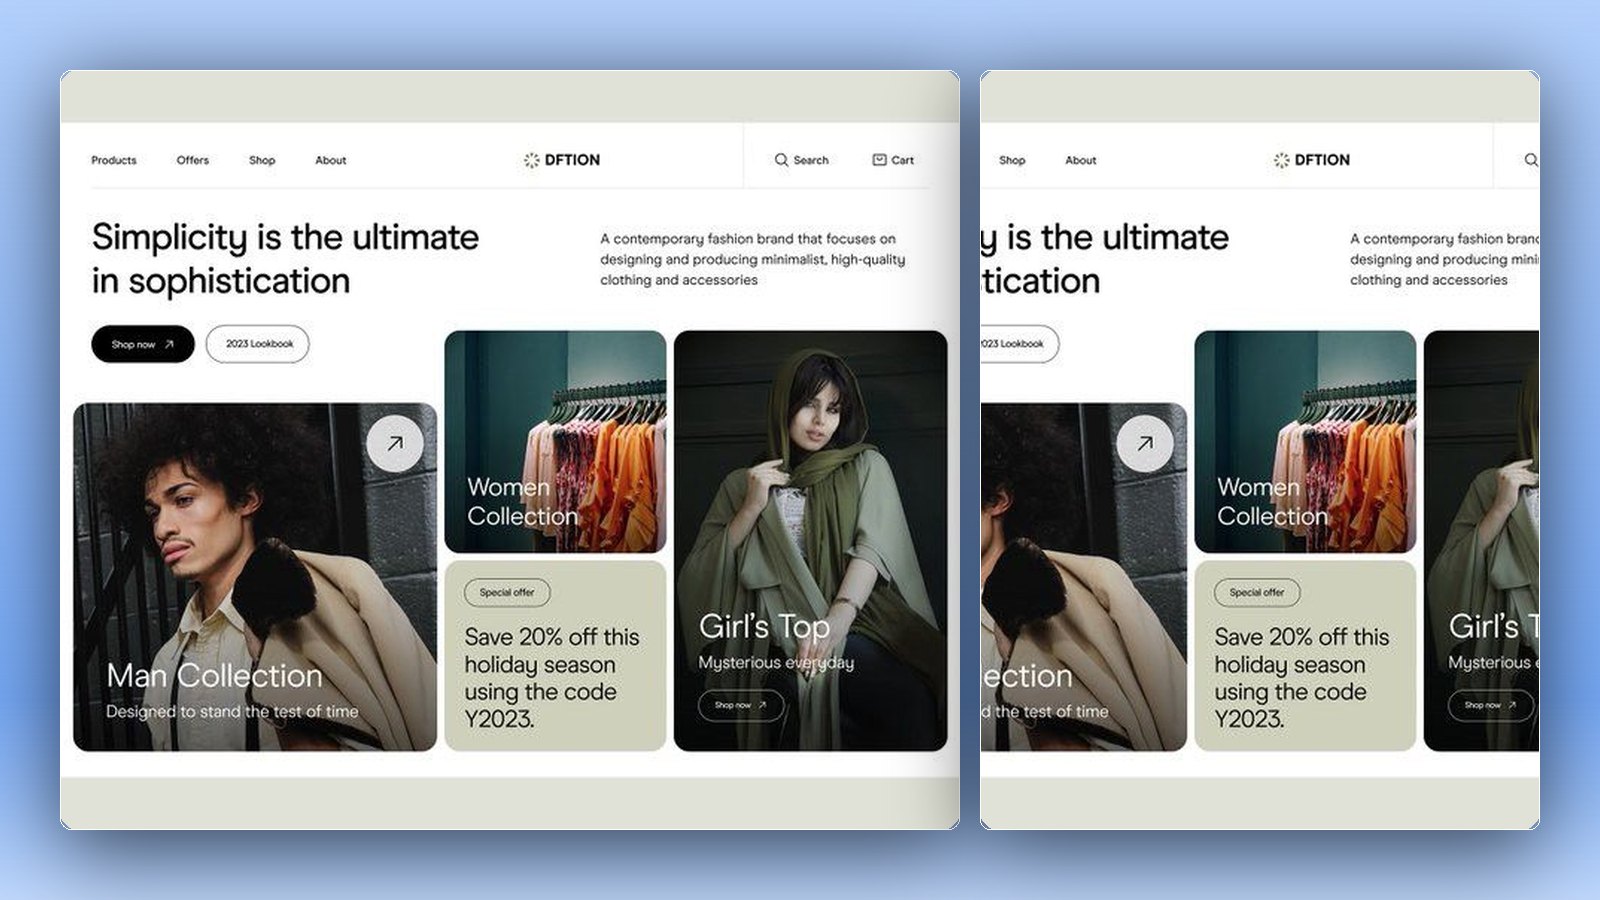Open the Offers menu item
The width and height of the screenshot is (1600, 900).
pyautogui.click(x=193, y=160)
